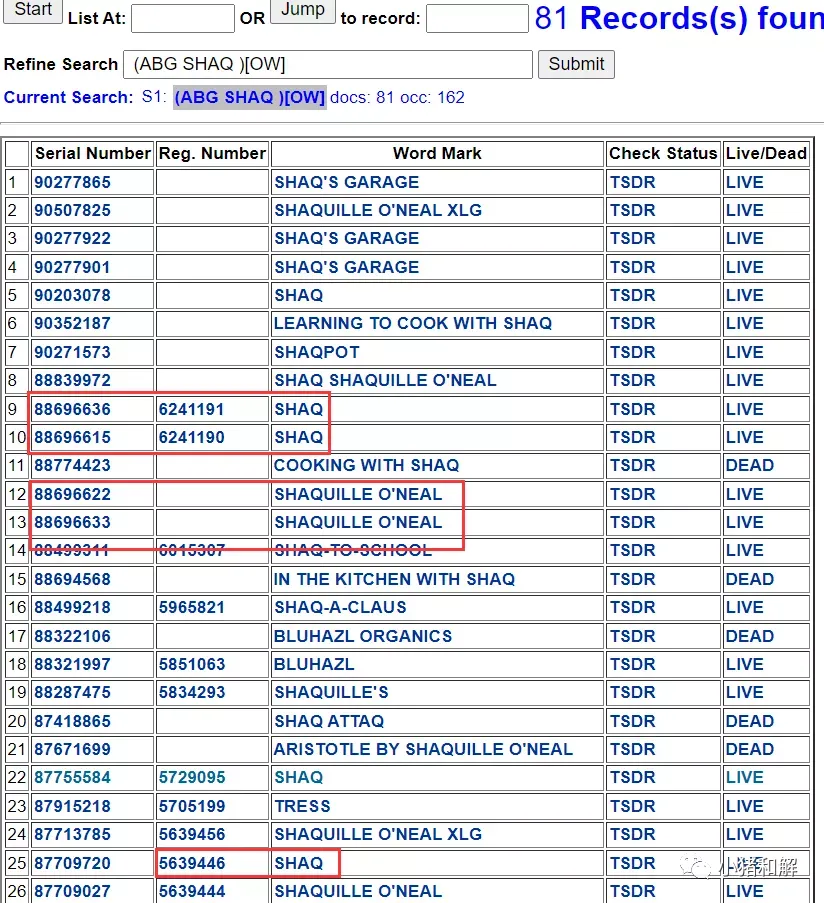Open registration number 5639446
824x903 pixels.
pos(192,863)
